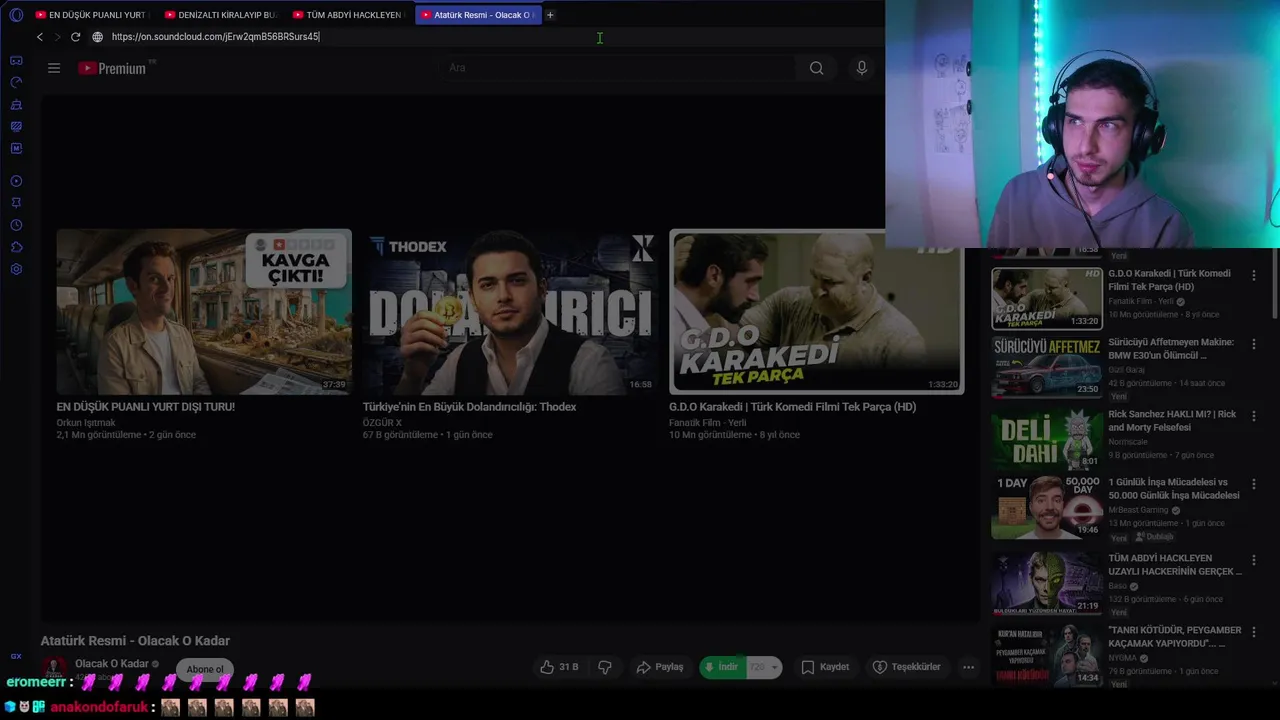
Task: Click the Olacak O Kadar channel avatar
Action: point(54,668)
